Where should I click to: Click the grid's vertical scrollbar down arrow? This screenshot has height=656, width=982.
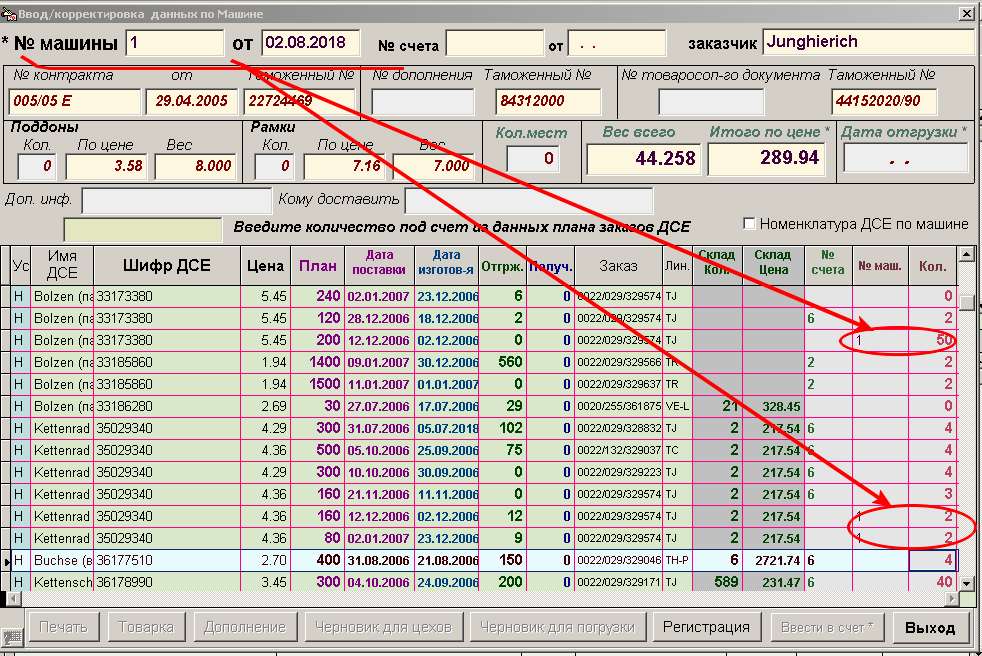click(965, 583)
